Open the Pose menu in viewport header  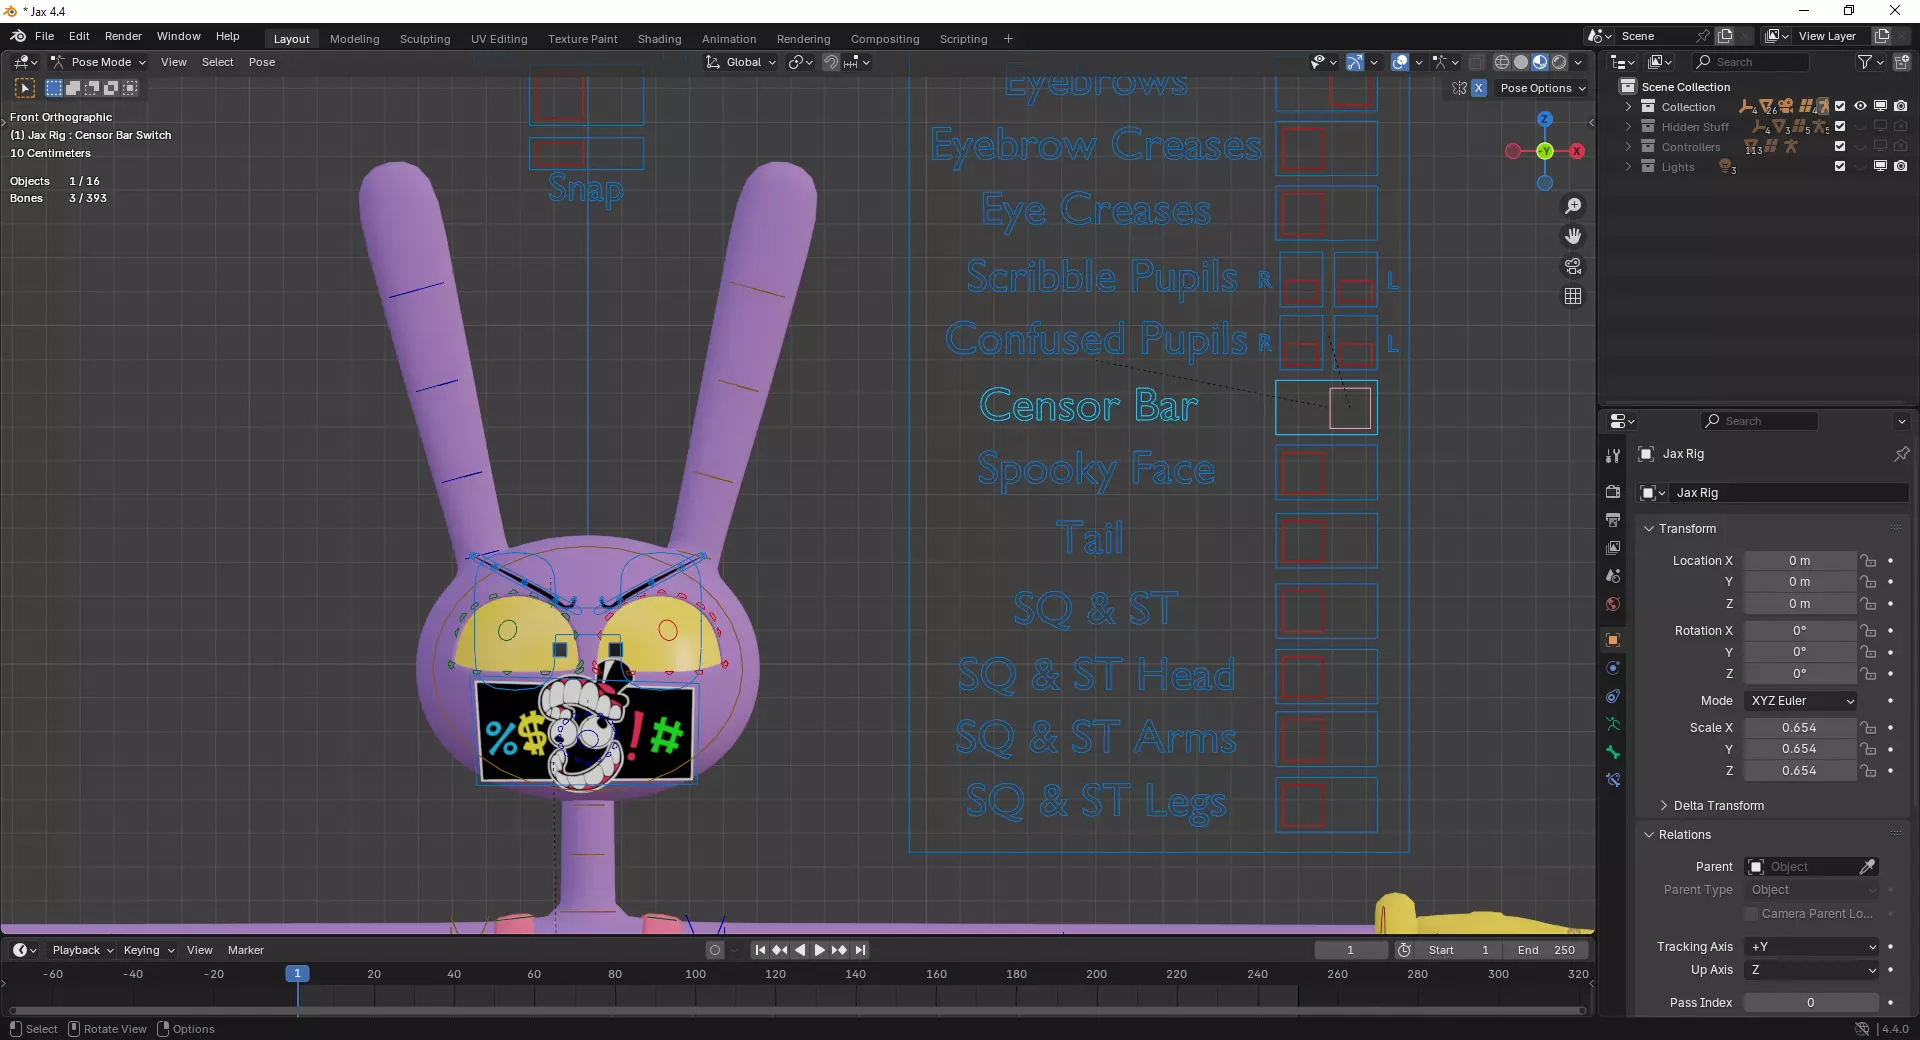coord(262,62)
